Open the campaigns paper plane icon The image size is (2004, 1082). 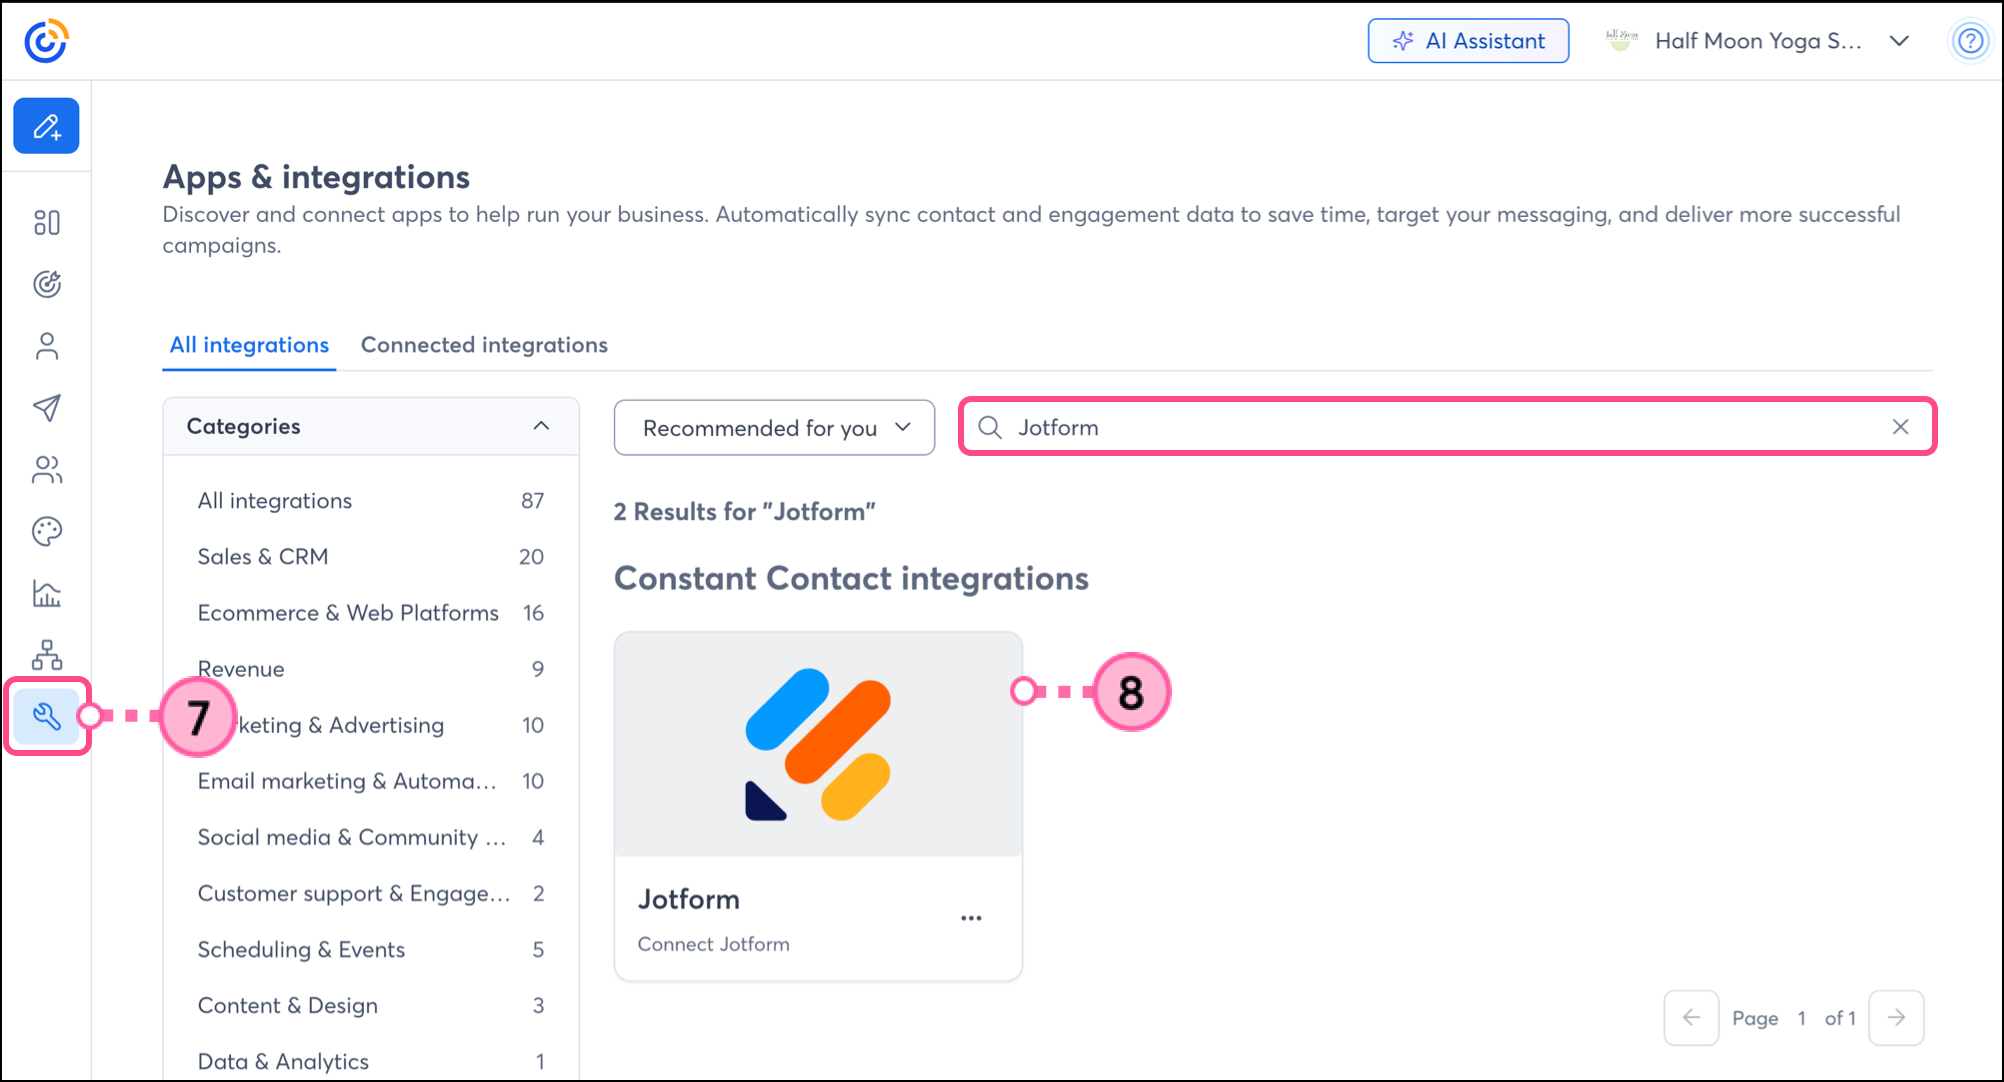47,408
